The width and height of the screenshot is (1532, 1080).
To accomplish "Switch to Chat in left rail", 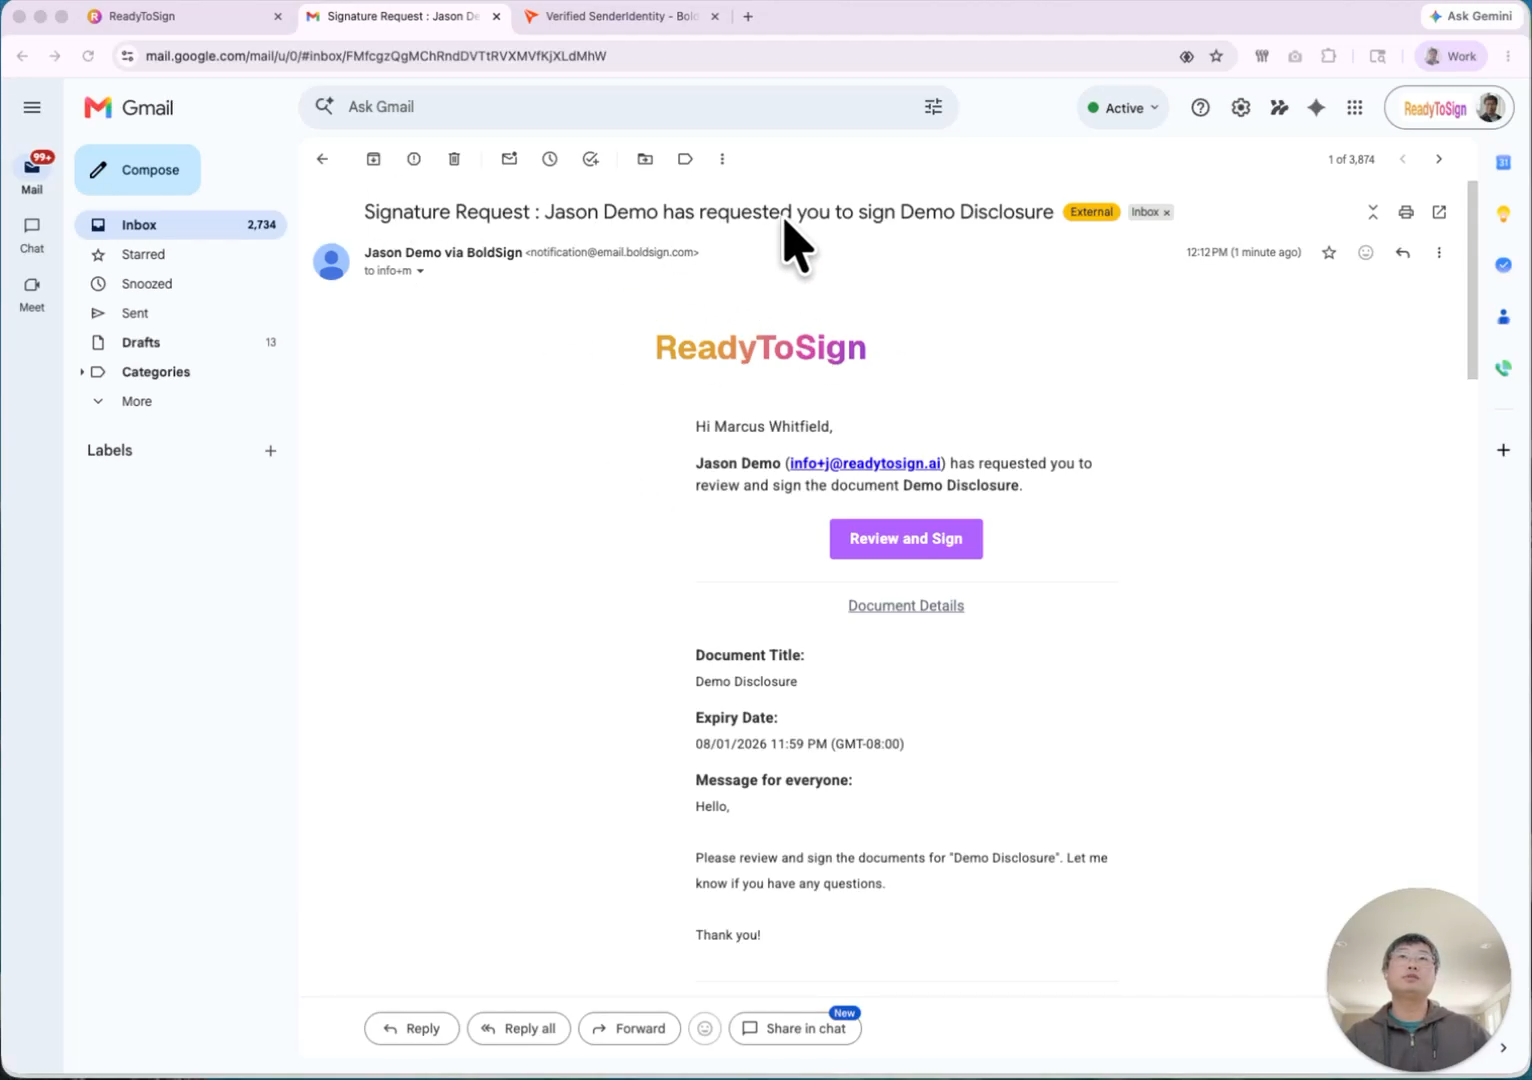I will [x=32, y=235].
